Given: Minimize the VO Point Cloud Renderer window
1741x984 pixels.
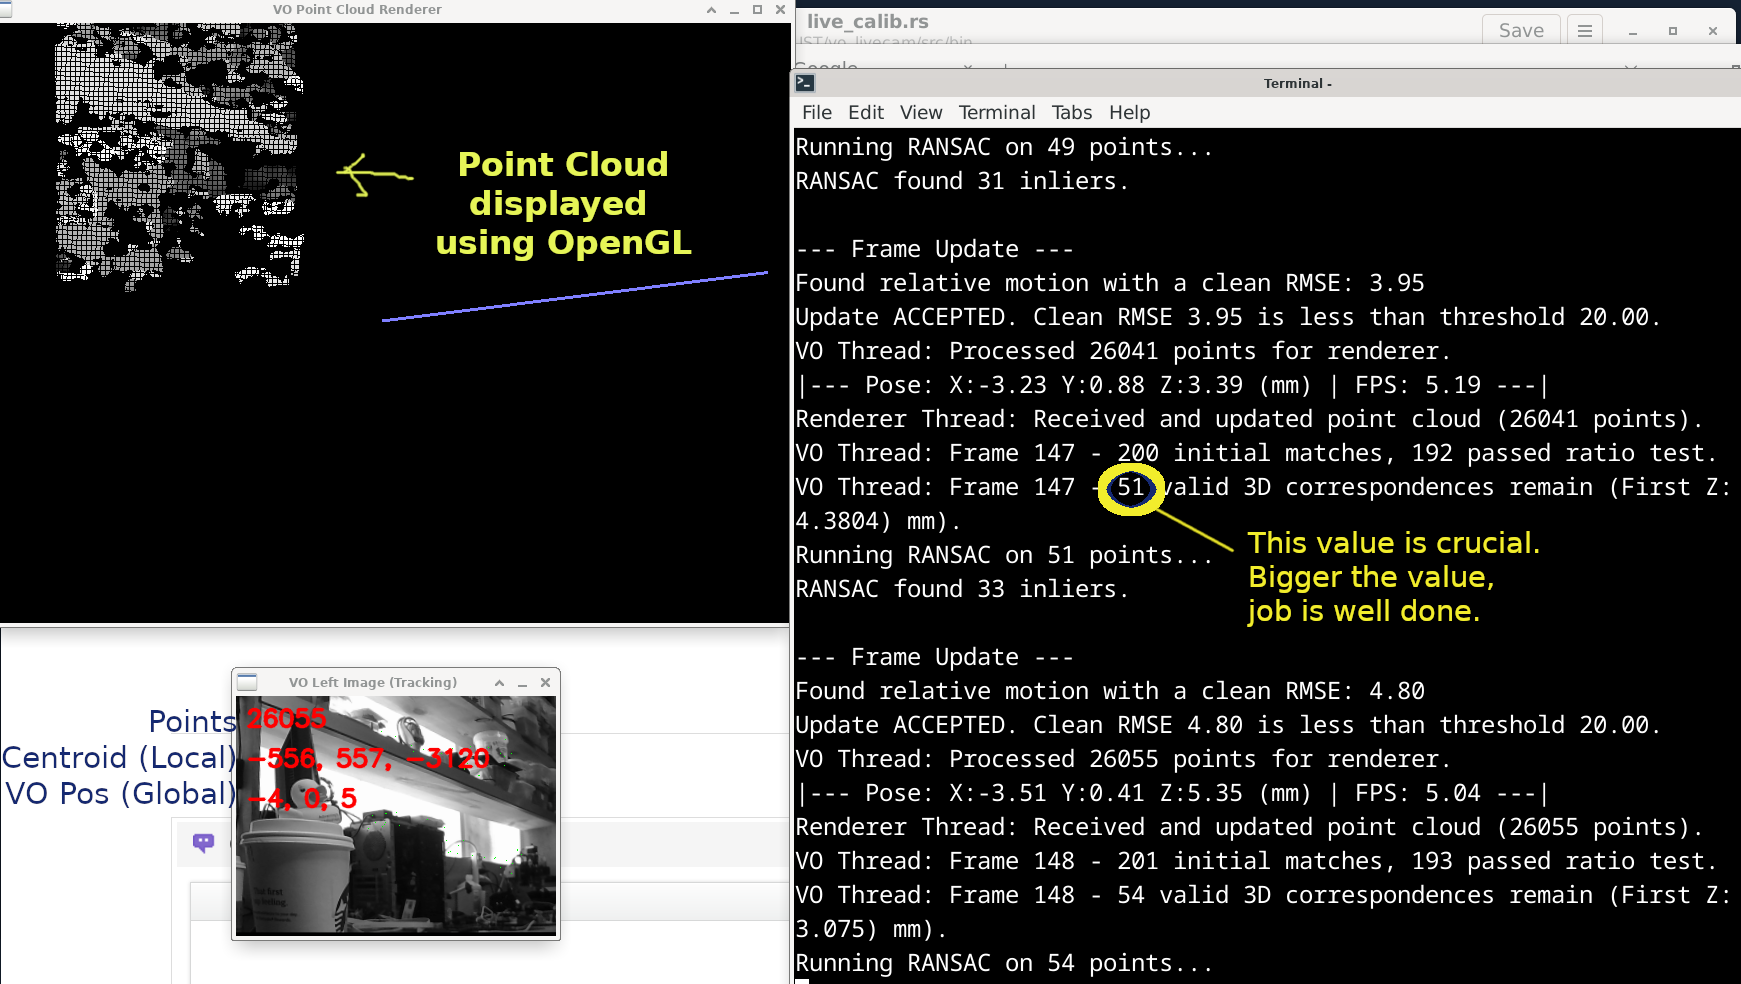Looking at the screenshot, I should (x=734, y=10).
